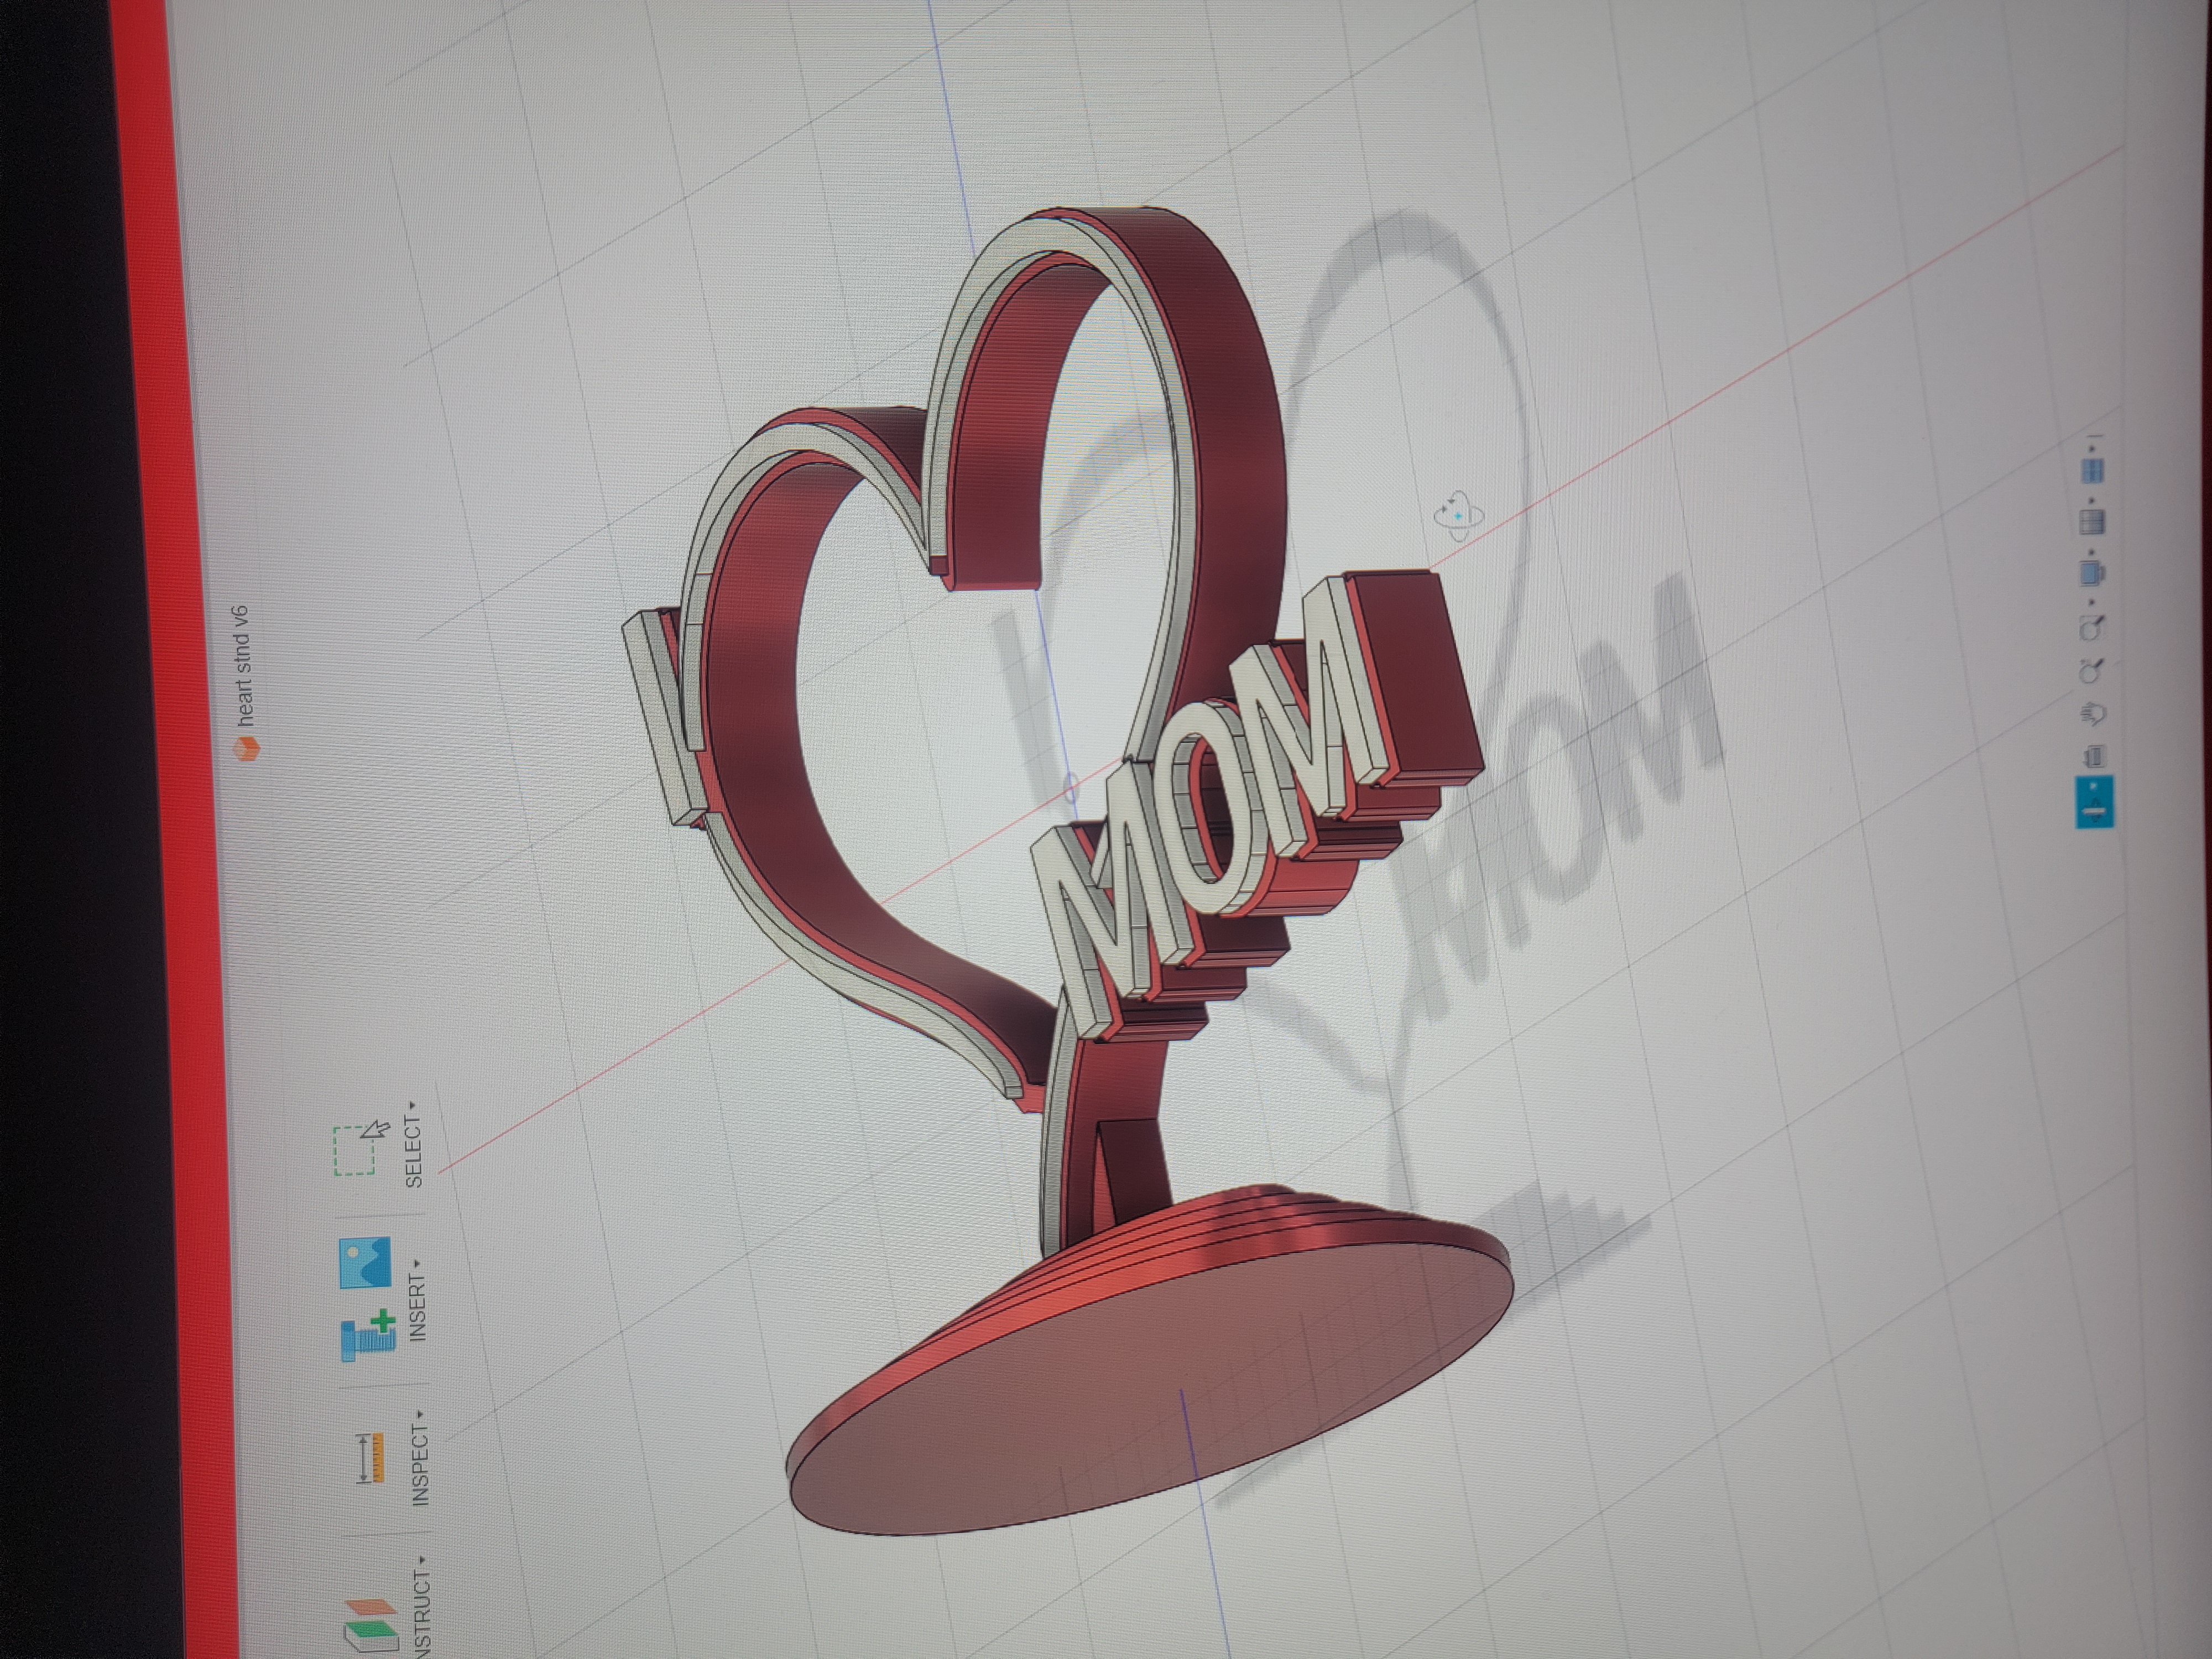Open the Display Settings monitor icon

[2091, 574]
